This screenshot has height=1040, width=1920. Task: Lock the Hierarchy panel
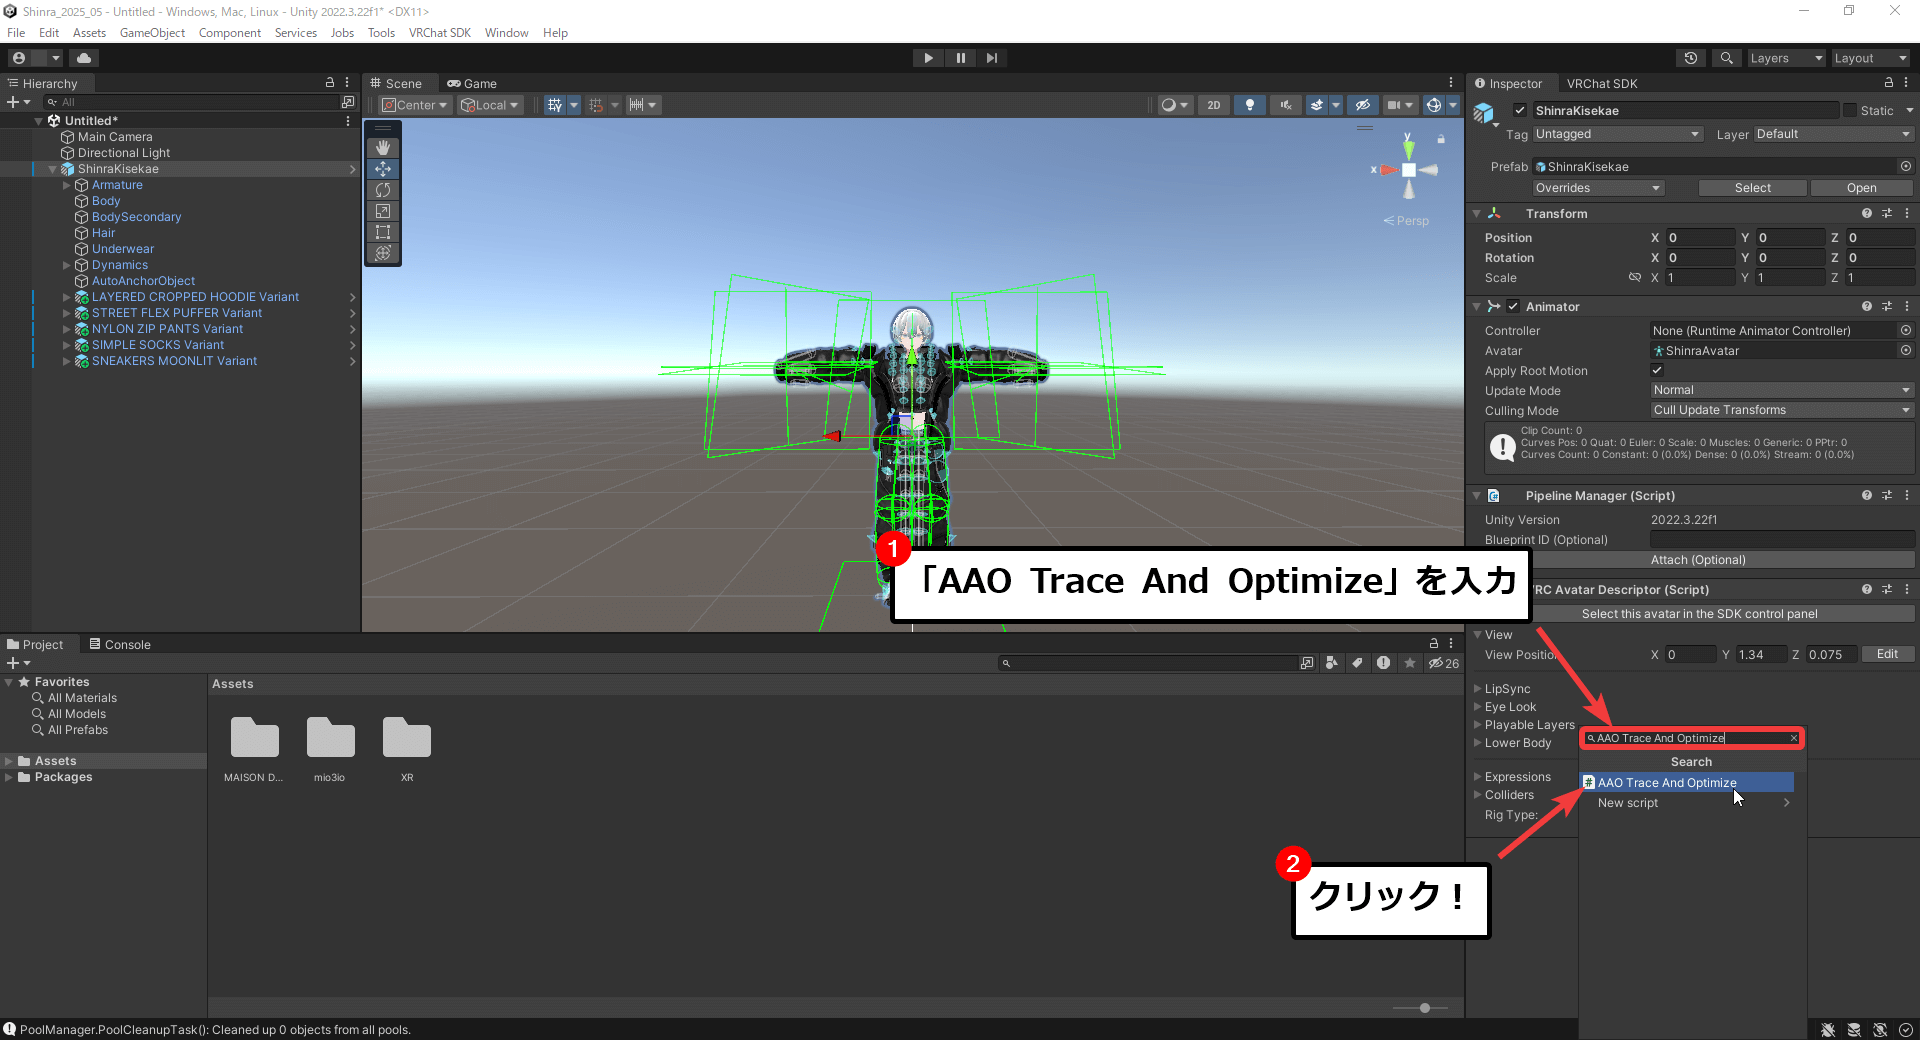coord(330,82)
